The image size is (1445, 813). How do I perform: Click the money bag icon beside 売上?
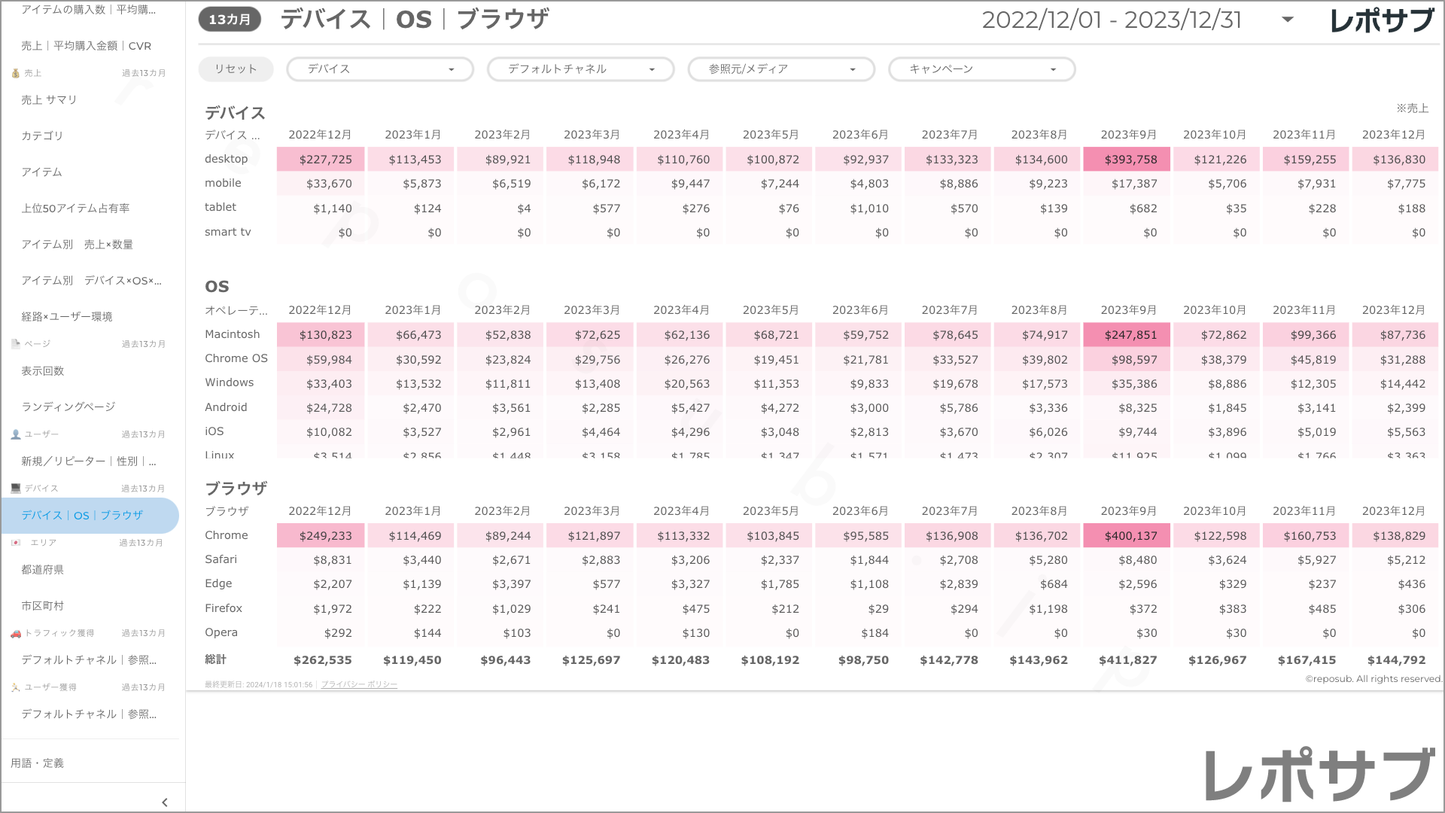tap(15, 73)
